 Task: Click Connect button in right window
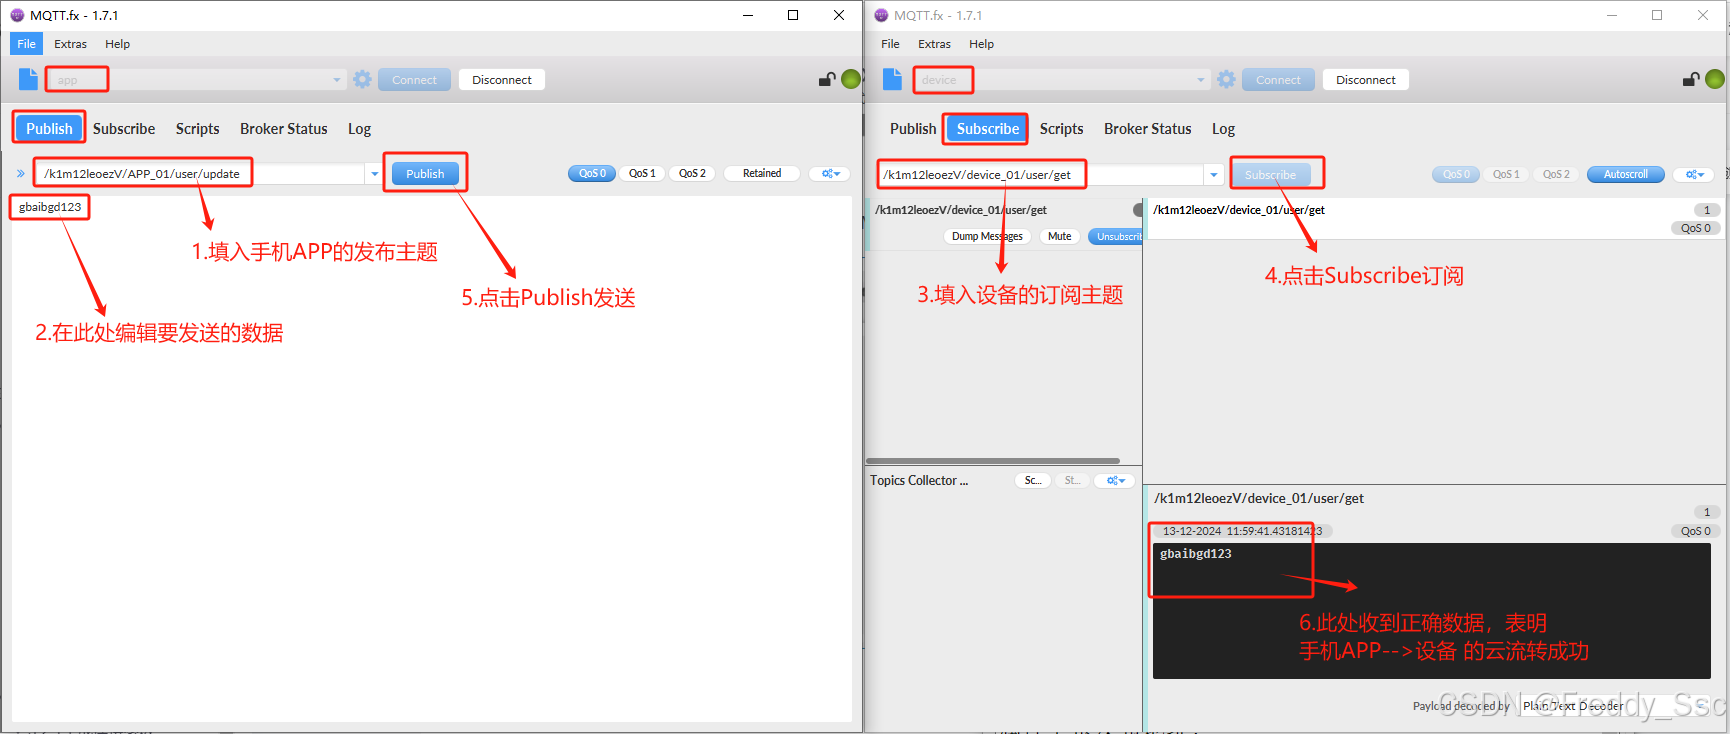(1278, 79)
